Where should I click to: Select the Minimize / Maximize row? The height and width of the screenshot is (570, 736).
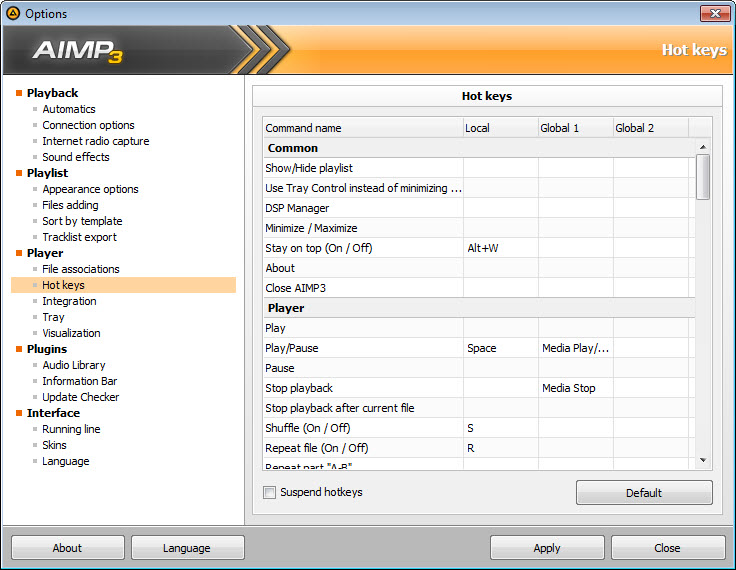pyautogui.click(x=479, y=228)
